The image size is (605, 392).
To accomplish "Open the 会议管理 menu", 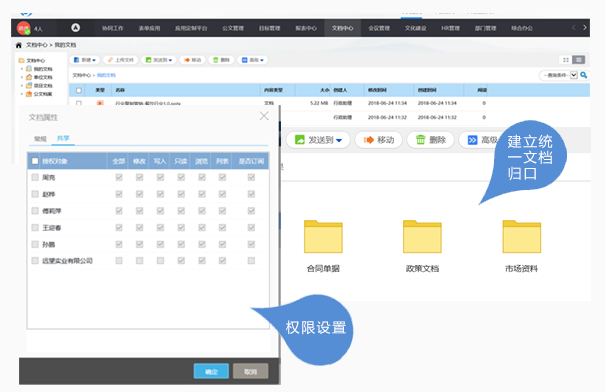I will click(379, 28).
